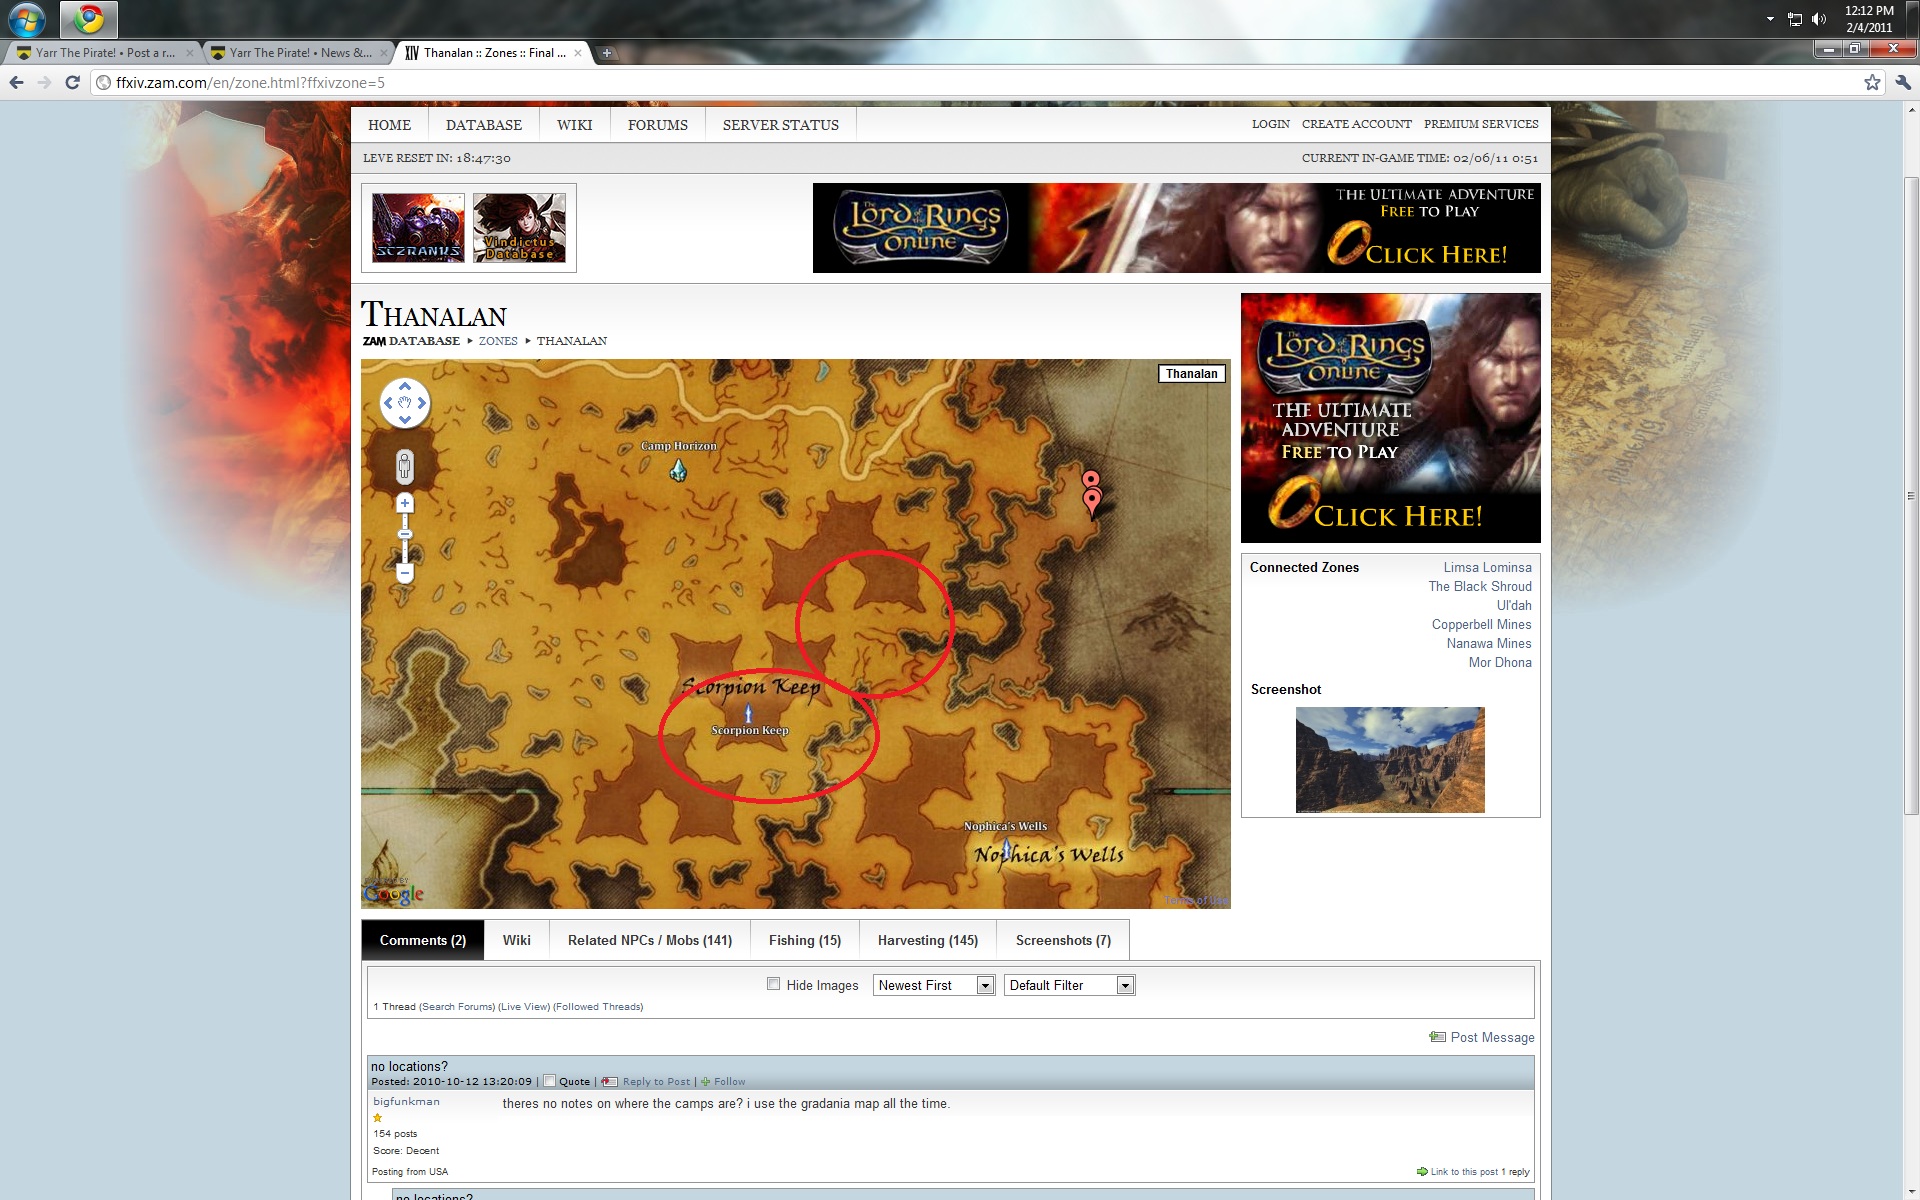Viewport: 1920px width, 1200px height.
Task: Click the Google logo on map
Action: 393,893
